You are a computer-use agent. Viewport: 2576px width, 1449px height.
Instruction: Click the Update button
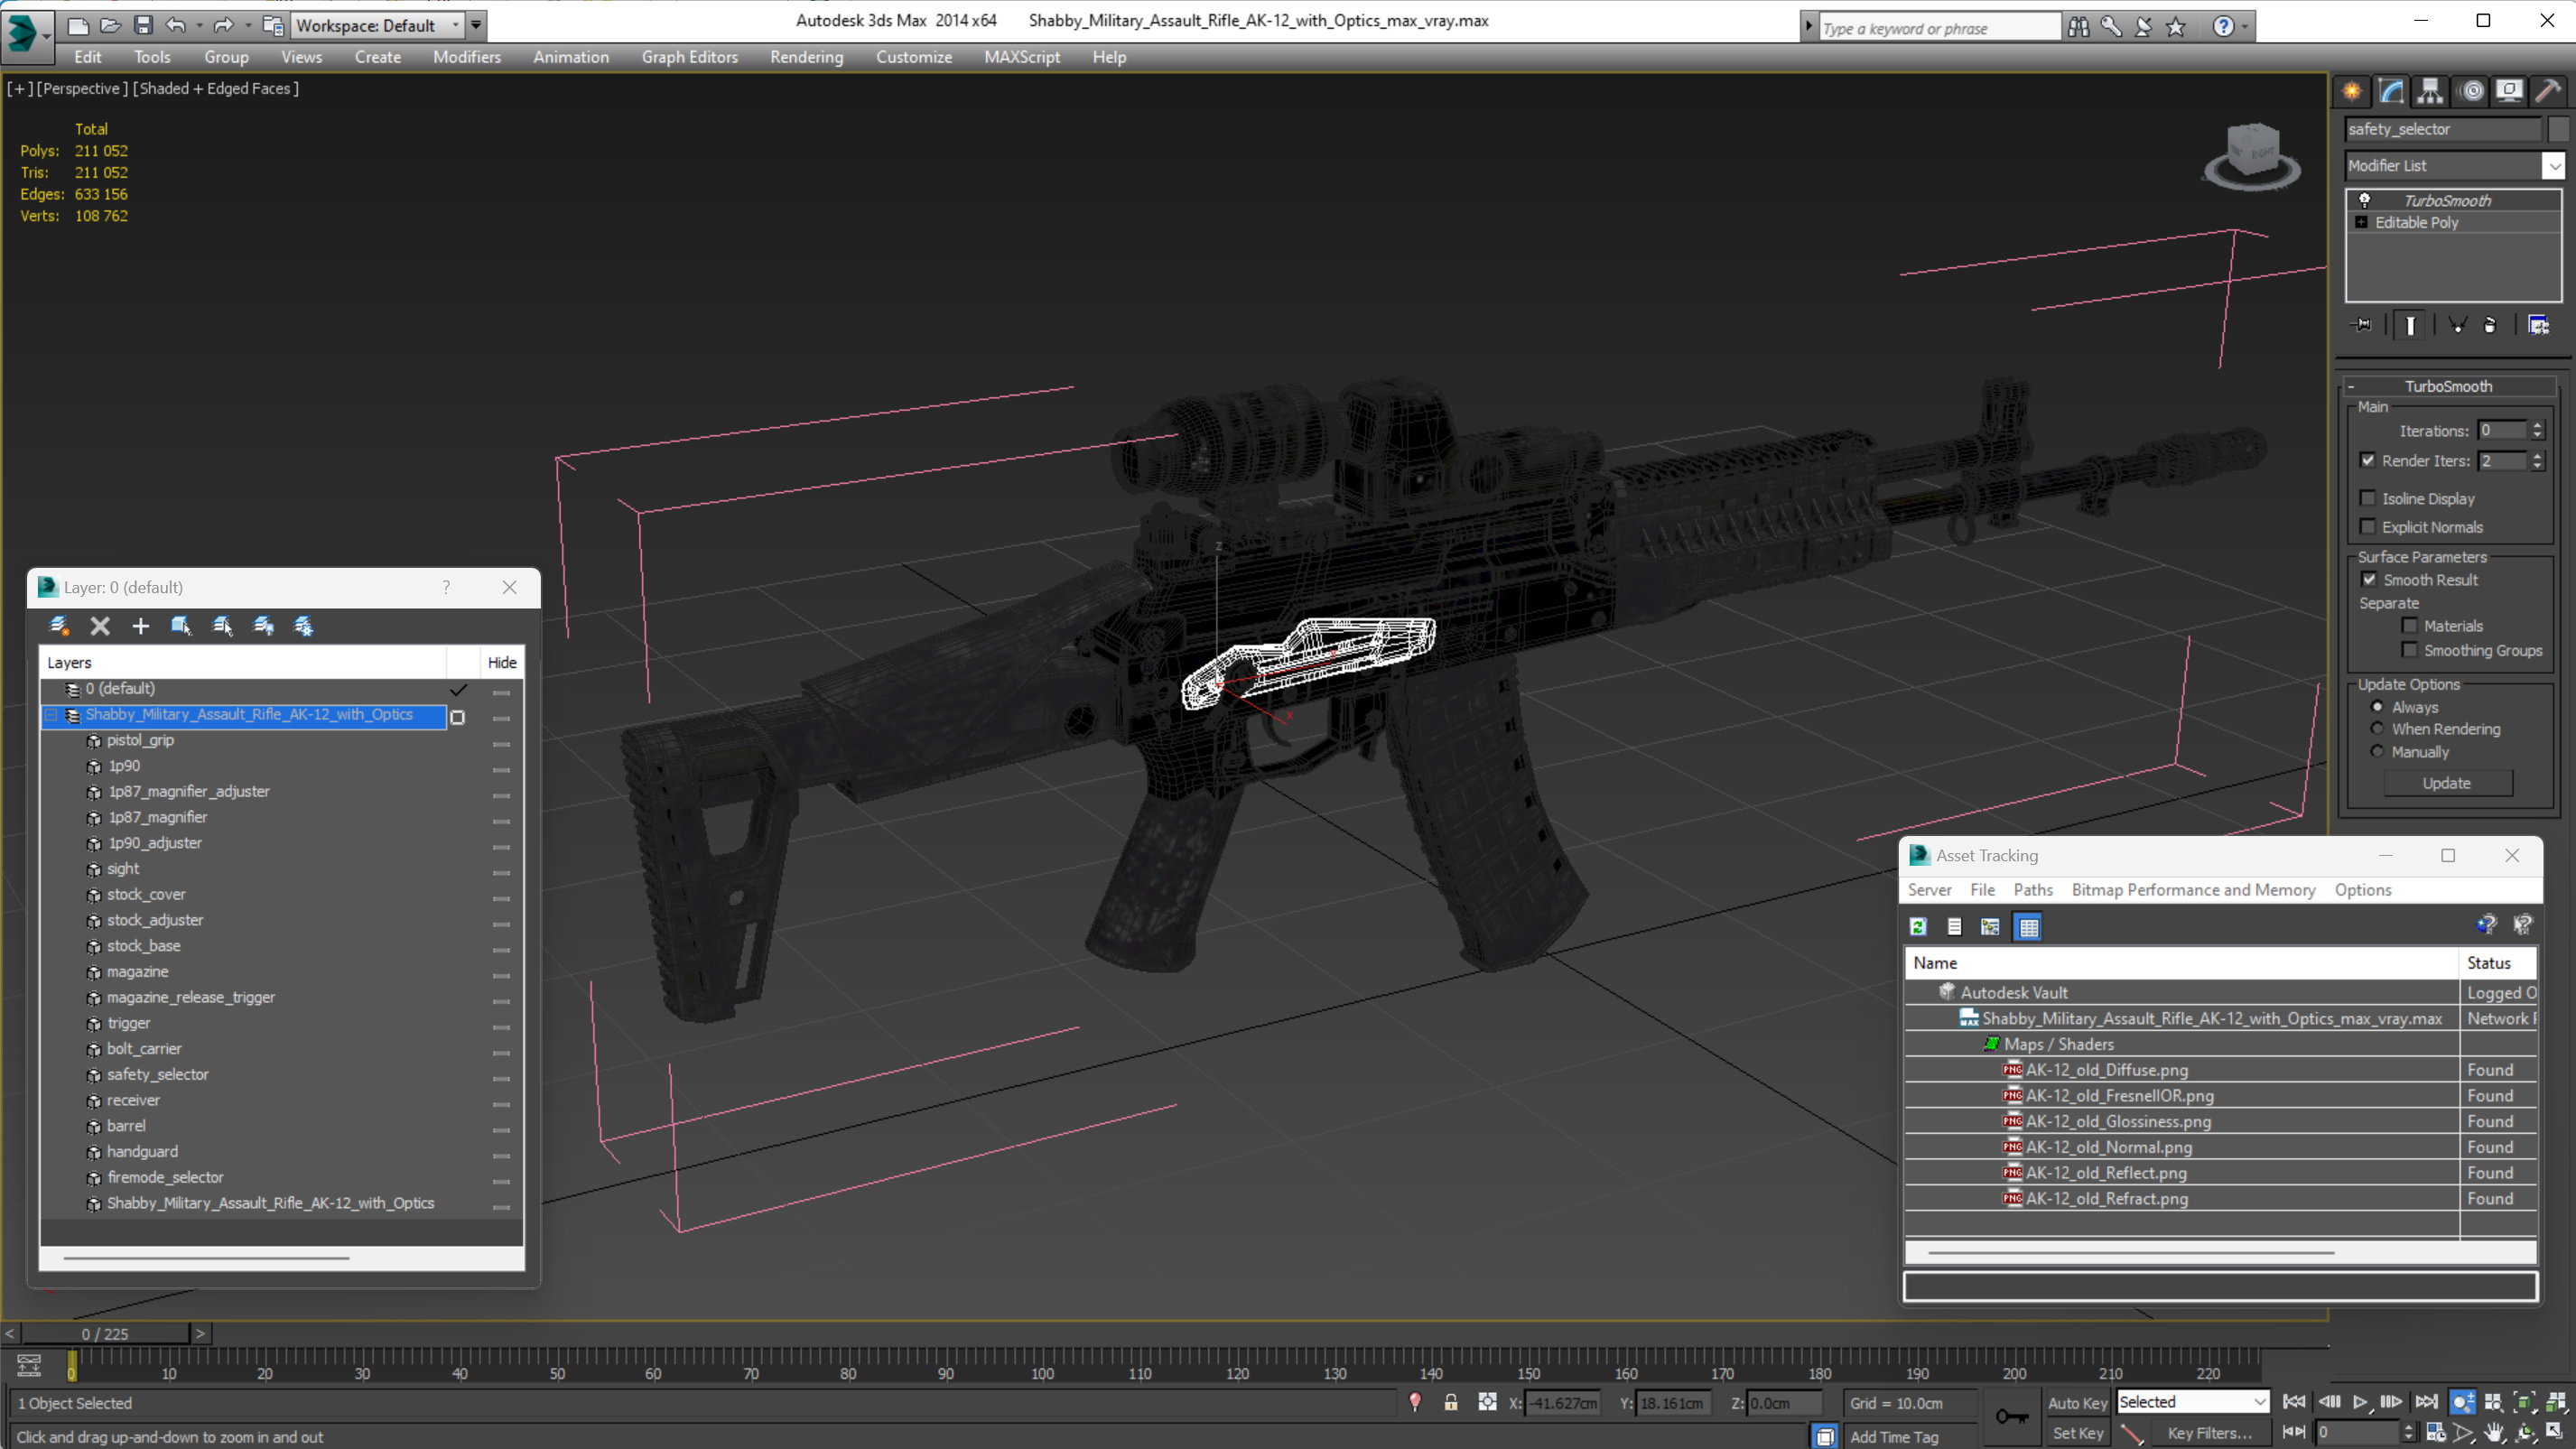point(2446,783)
